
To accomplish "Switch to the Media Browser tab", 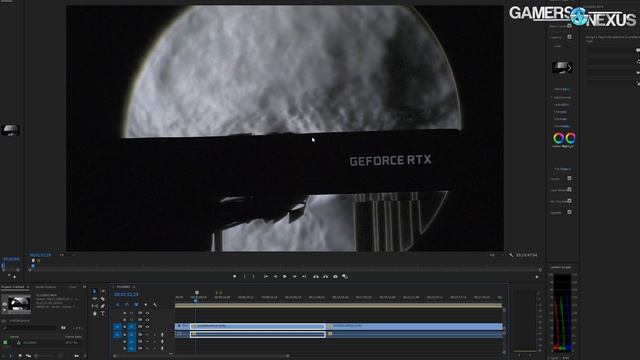I will 45,287.
